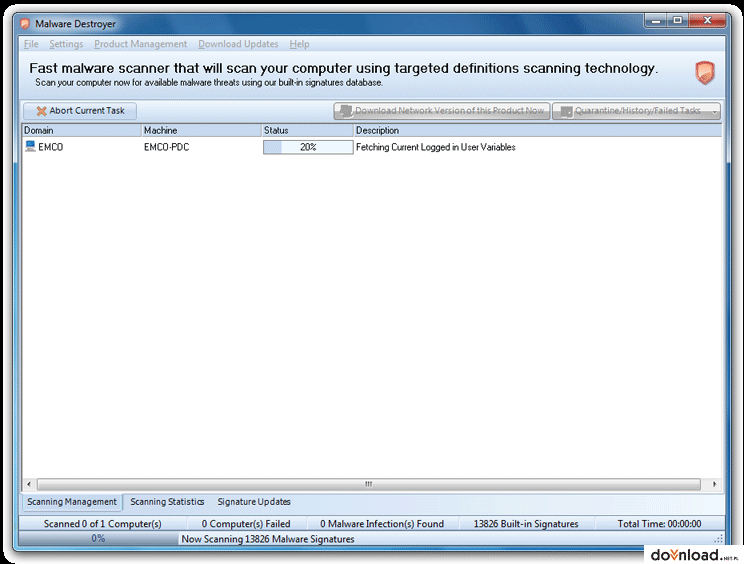The image size is (744, 564).
Task: Open the Product Management menu
Action: (x=140, y=44)
